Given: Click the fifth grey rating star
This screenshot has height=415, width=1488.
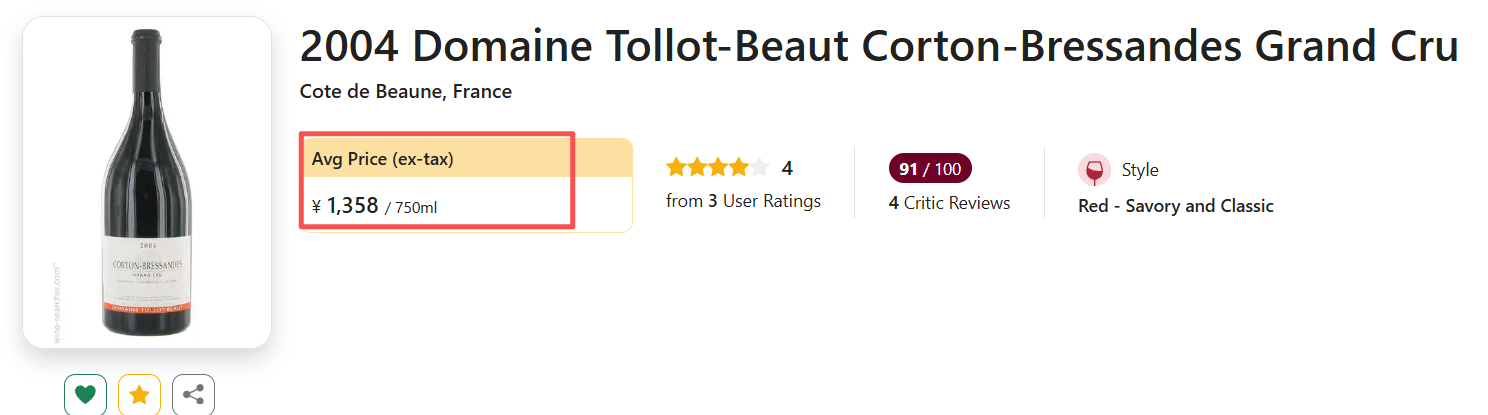Looking at the screenshot, I should (760, 168).
